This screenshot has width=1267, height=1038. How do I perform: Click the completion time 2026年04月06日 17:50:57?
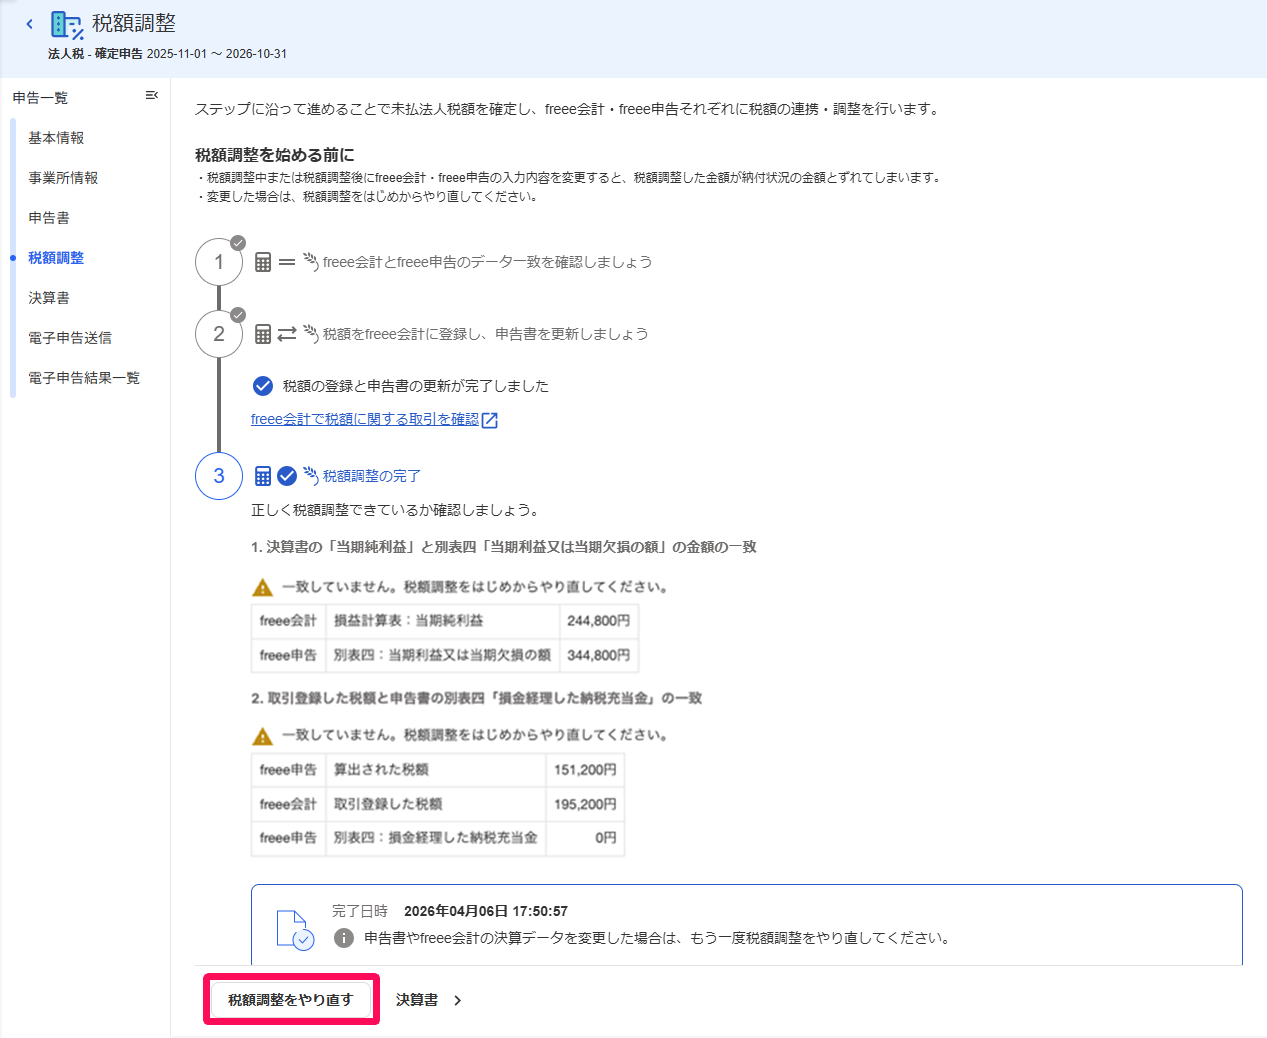pos(486,911)
